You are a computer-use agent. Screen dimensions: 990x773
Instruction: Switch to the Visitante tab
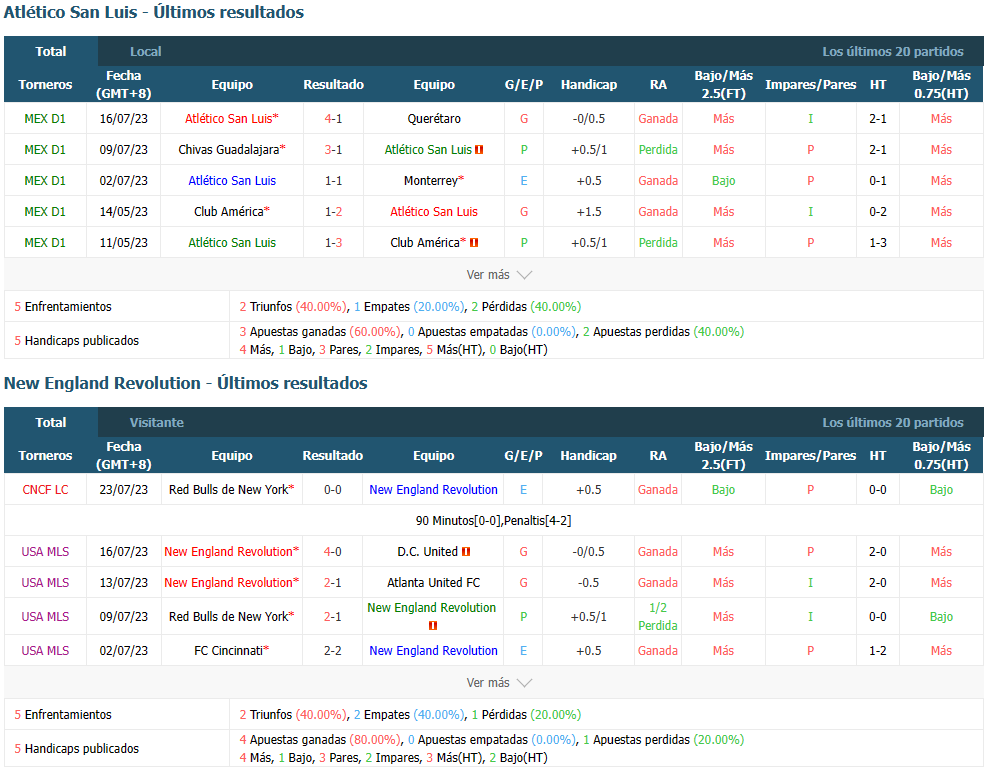pos(157,422)
